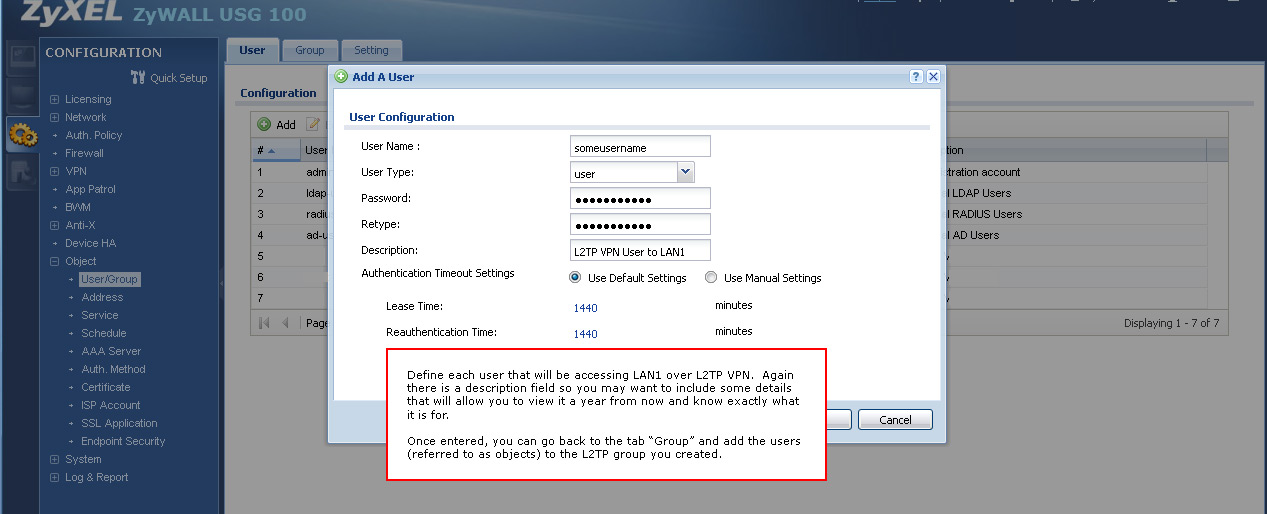Screen dimensions: 1267x514
Task: Open Auth. Method under Object
Action: point(113,369)
